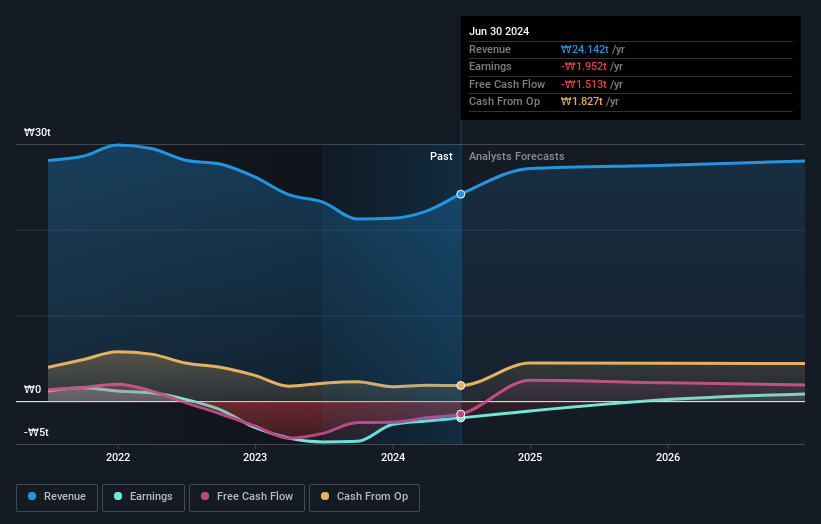This screenshot has width=821, height=524.
Task: Toggle the Revenue legend button
Action: (x=57, y=497)
